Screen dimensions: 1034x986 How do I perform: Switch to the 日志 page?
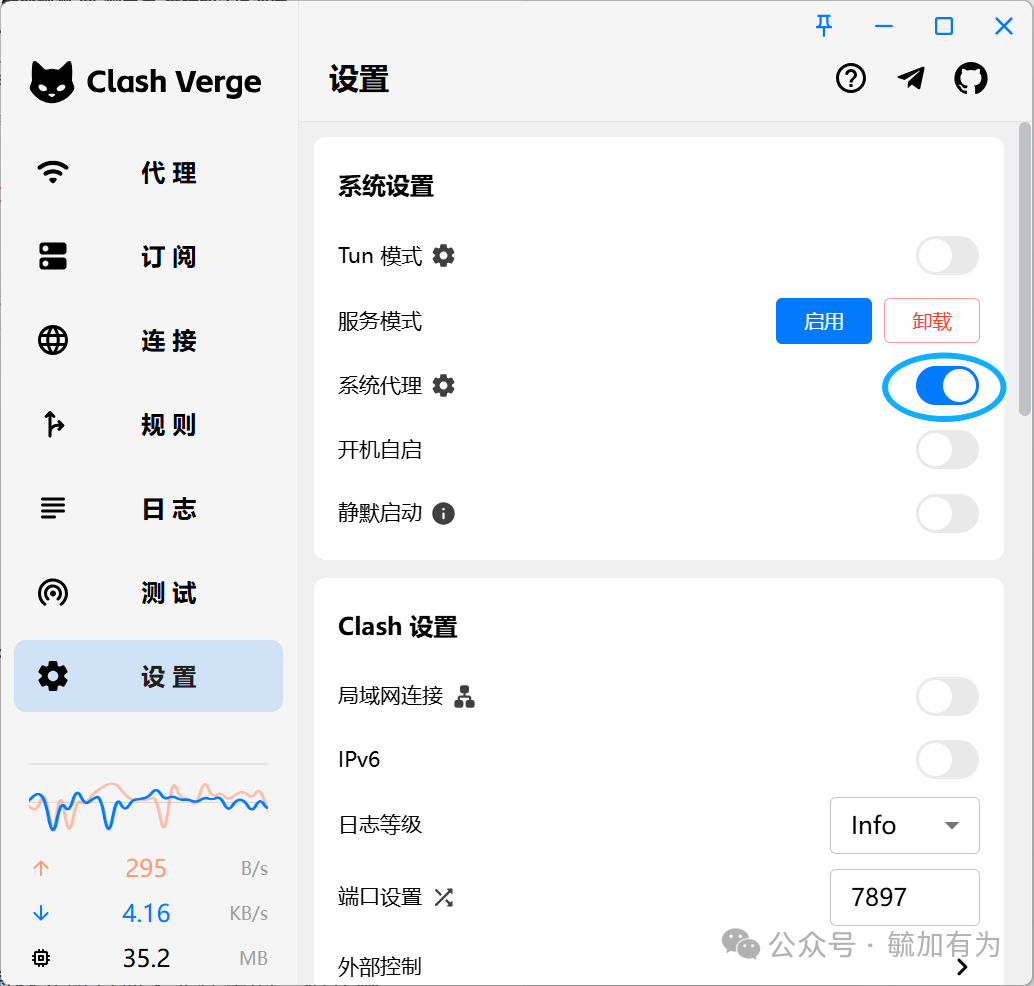click(x=148, y=509)
